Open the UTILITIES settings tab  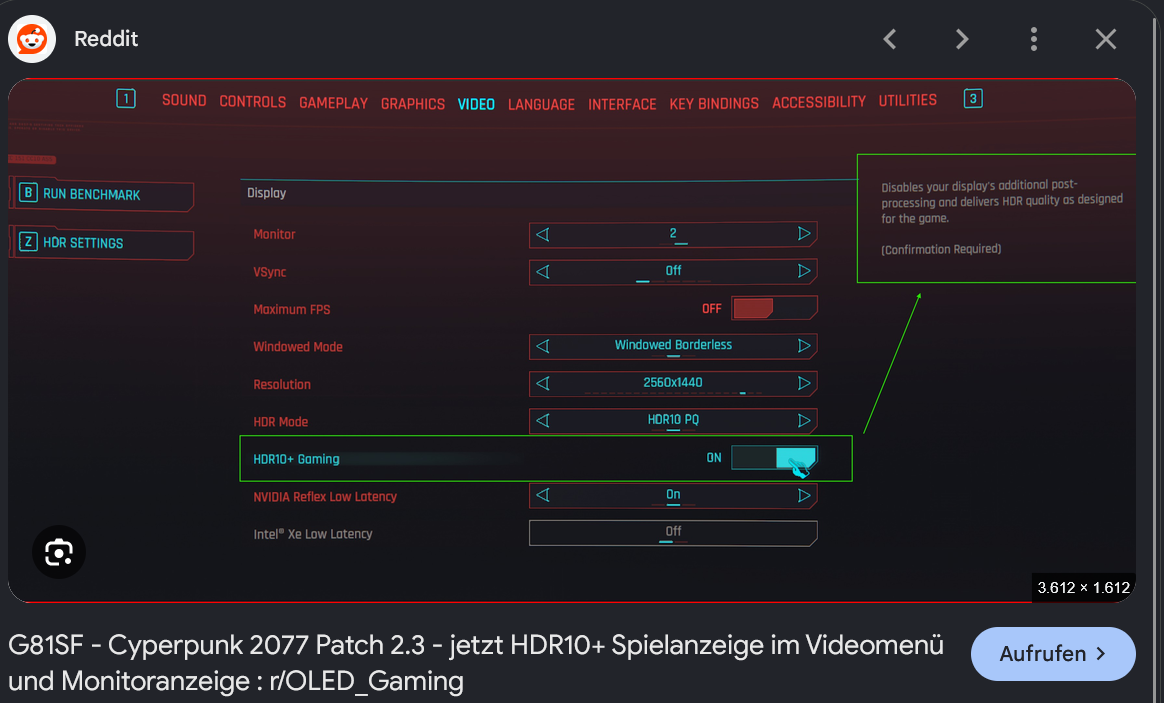coord(907,100)
